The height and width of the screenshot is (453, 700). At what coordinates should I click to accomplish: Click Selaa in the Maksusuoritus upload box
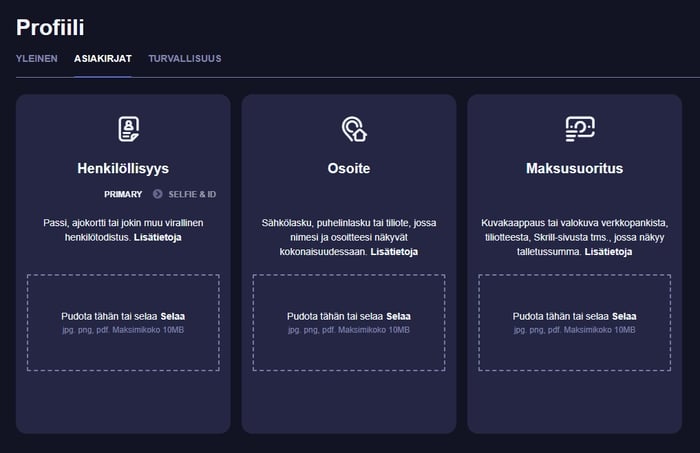[624, 316]
